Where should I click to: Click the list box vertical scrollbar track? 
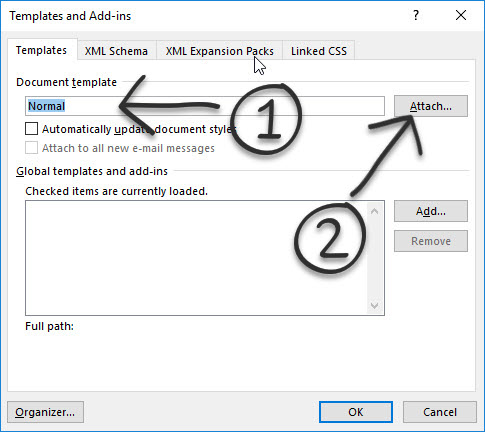coord(375,258)
